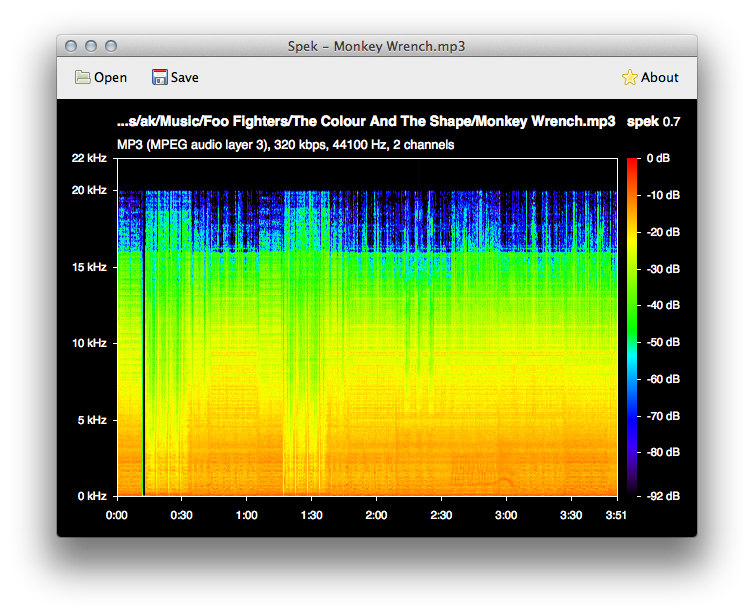
Task: Click the 3:00 time axis label
Action: coord(506,515)
